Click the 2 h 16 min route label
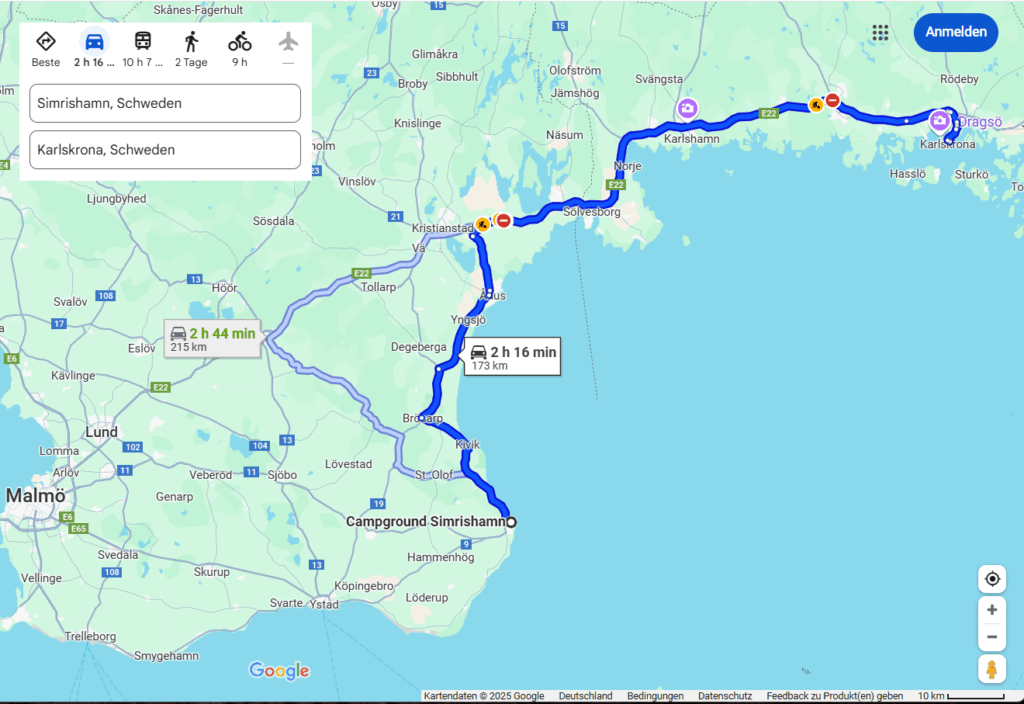 click(x=512, y=357)
